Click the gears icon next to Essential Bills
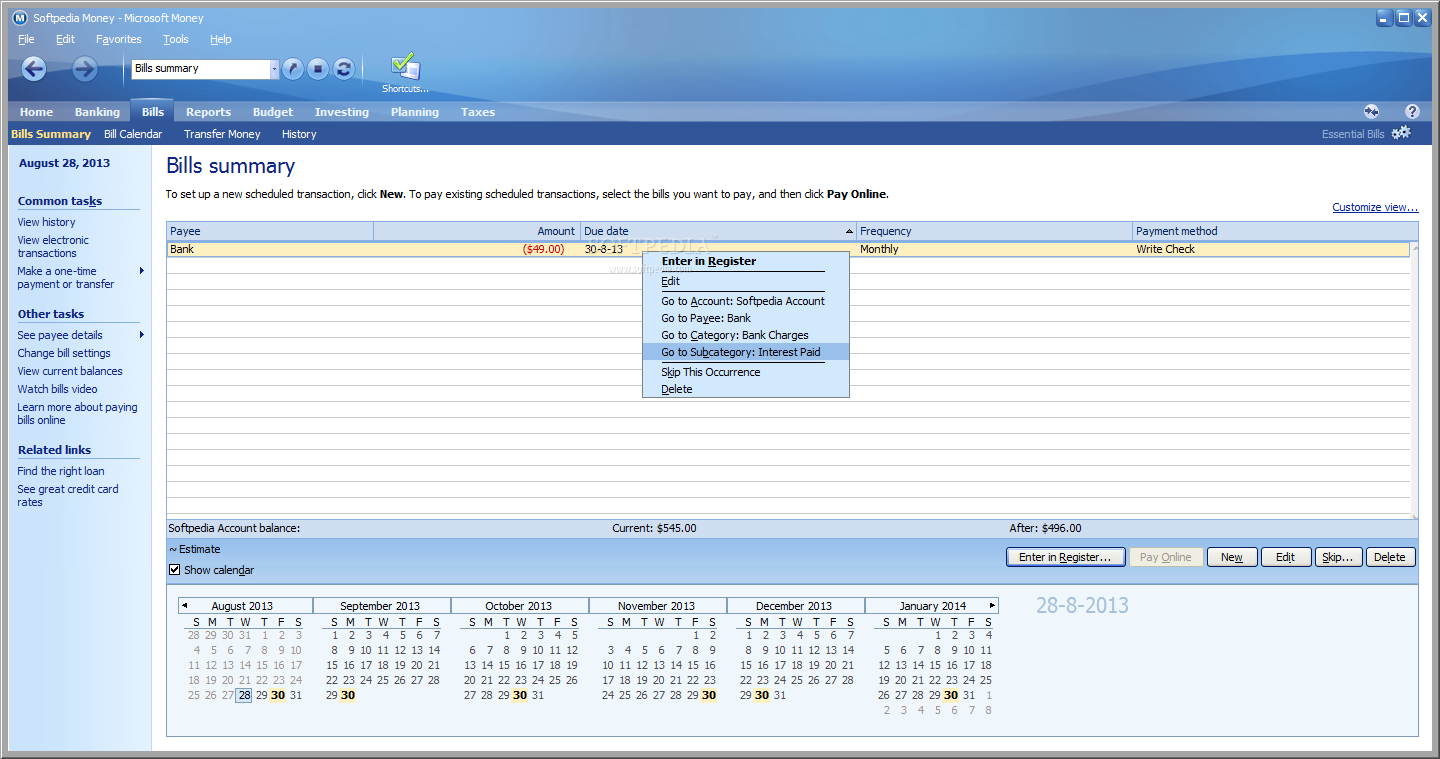 pos(1401,132)
